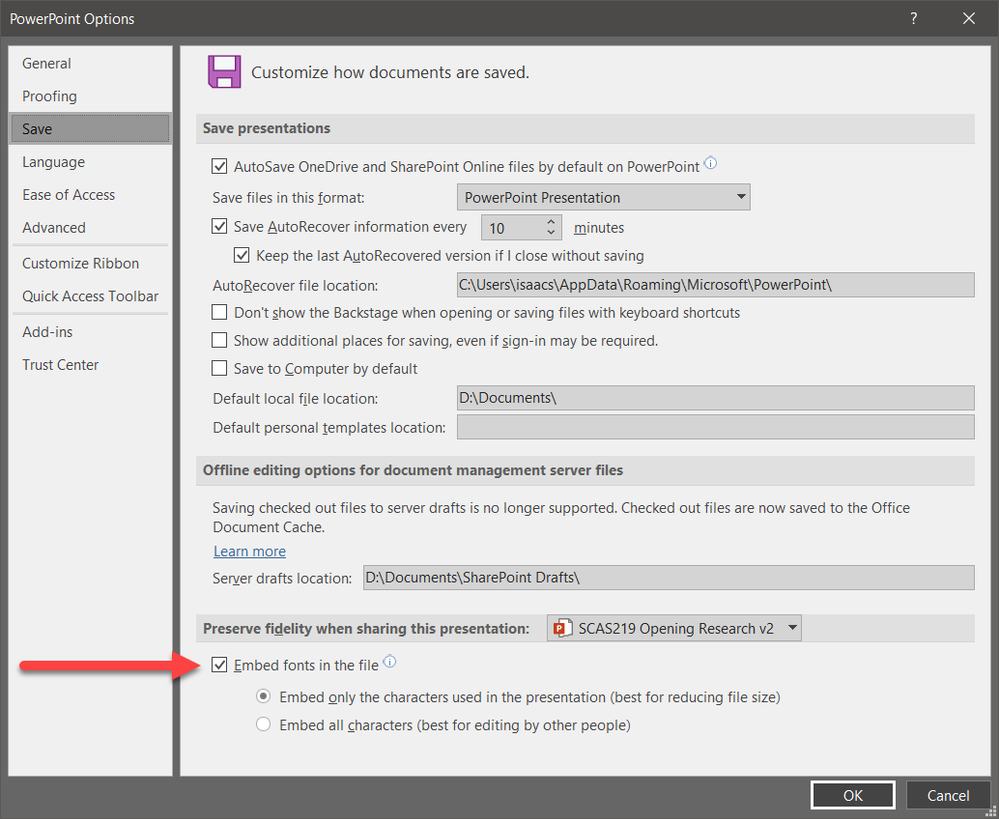Screen dimensions: 999x819
Task: Open the Save files in this format dropdown
Action: tap(603, 197)
